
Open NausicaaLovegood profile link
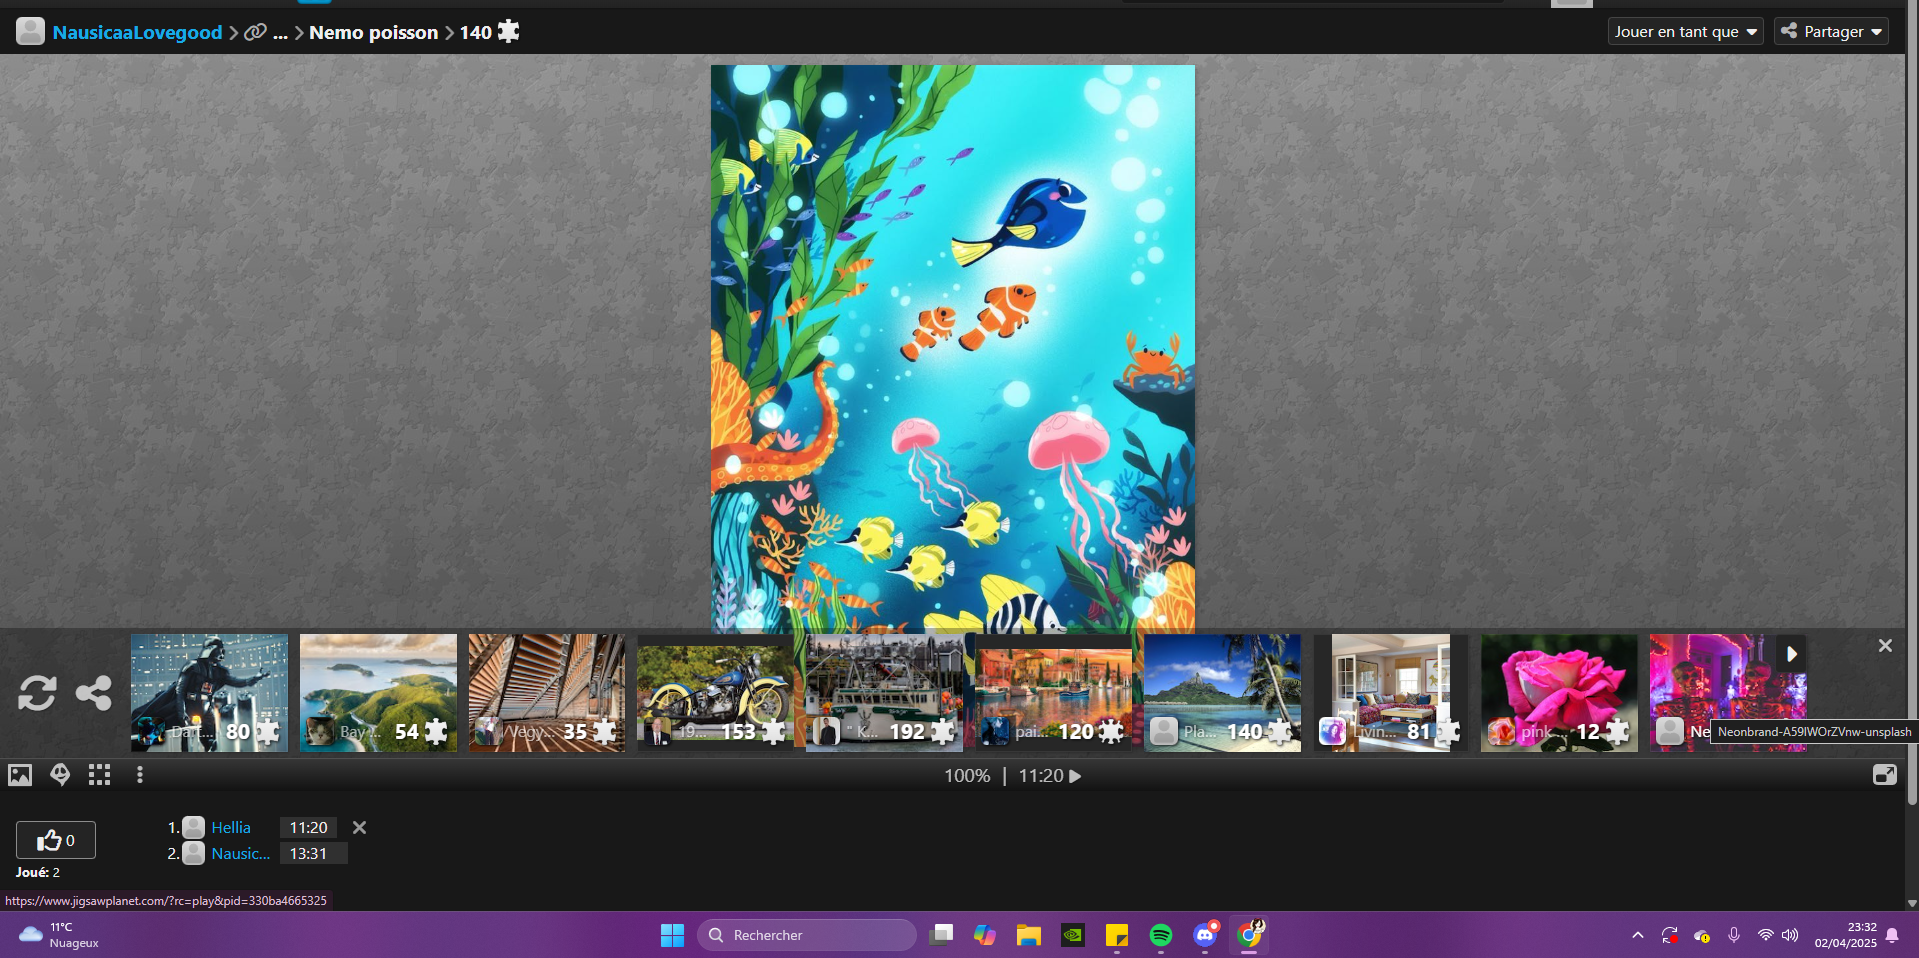(x=138, y=32)
